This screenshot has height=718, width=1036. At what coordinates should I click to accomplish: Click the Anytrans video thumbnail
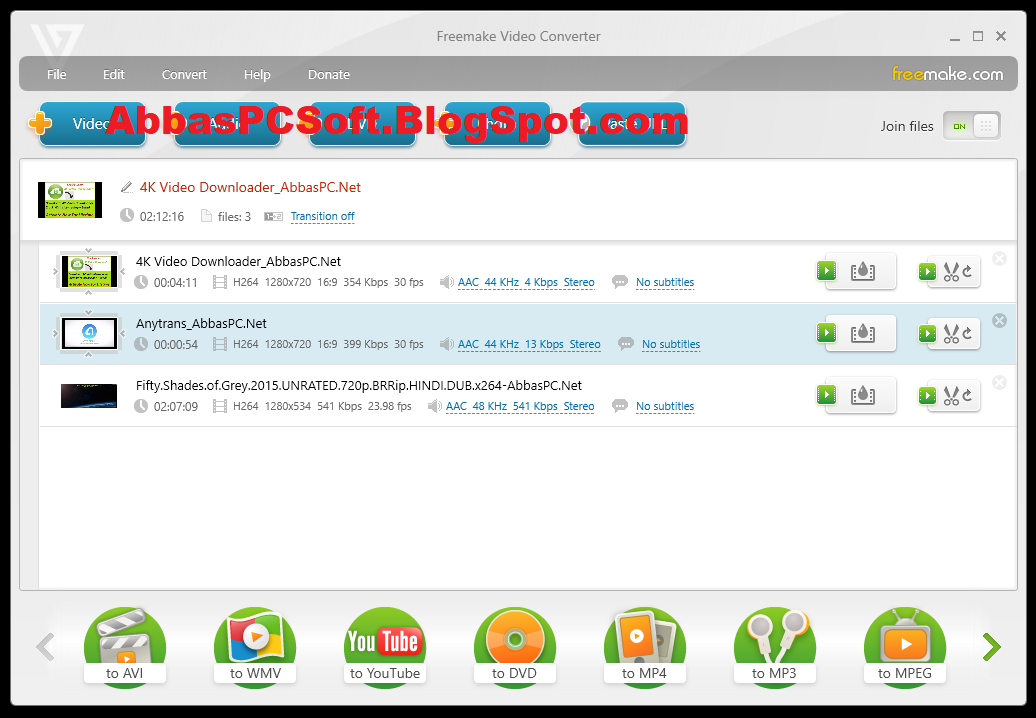click(x=89, y=334)
